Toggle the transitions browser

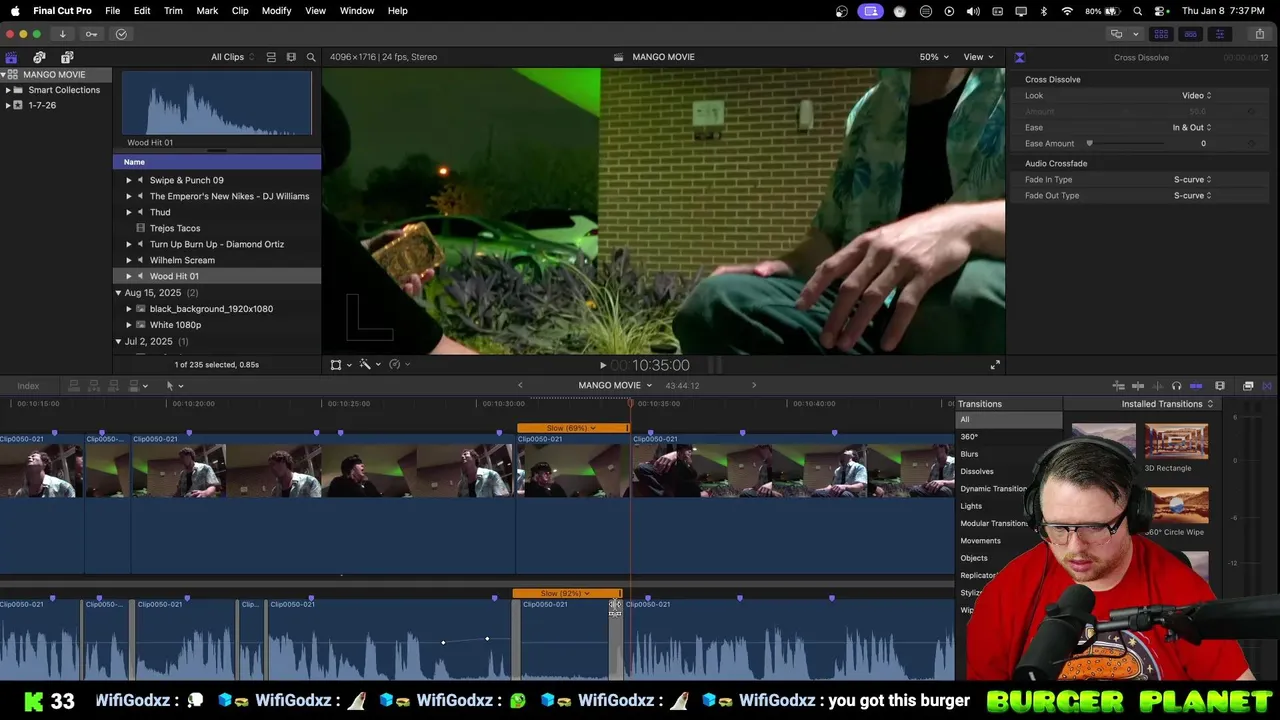1267,386
